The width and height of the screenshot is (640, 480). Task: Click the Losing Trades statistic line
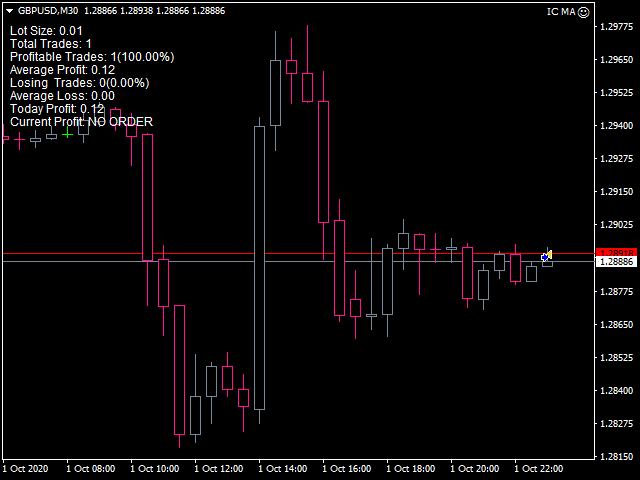click(x=79, y=83)
